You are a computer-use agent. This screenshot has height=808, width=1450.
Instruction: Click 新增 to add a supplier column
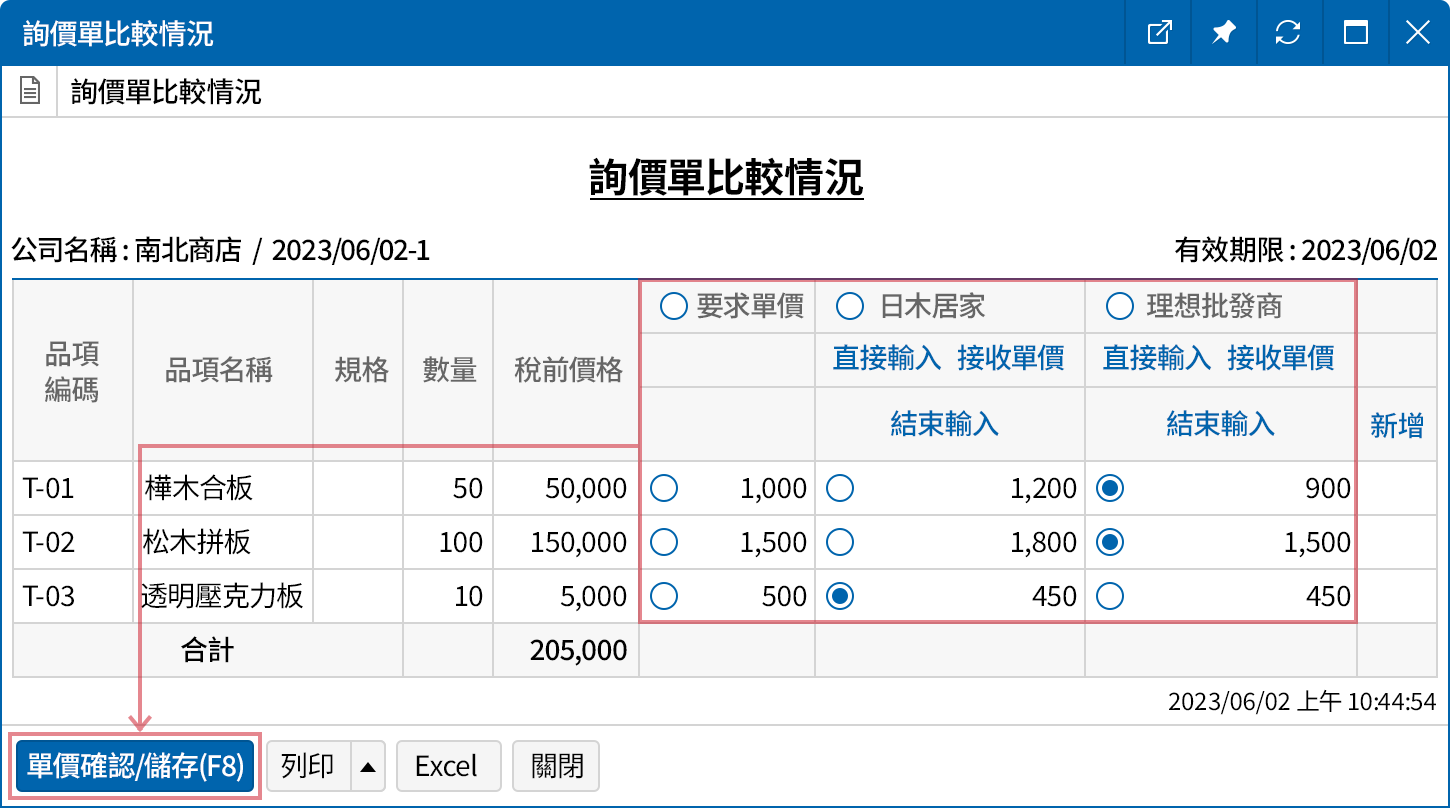click(1396, 422)
